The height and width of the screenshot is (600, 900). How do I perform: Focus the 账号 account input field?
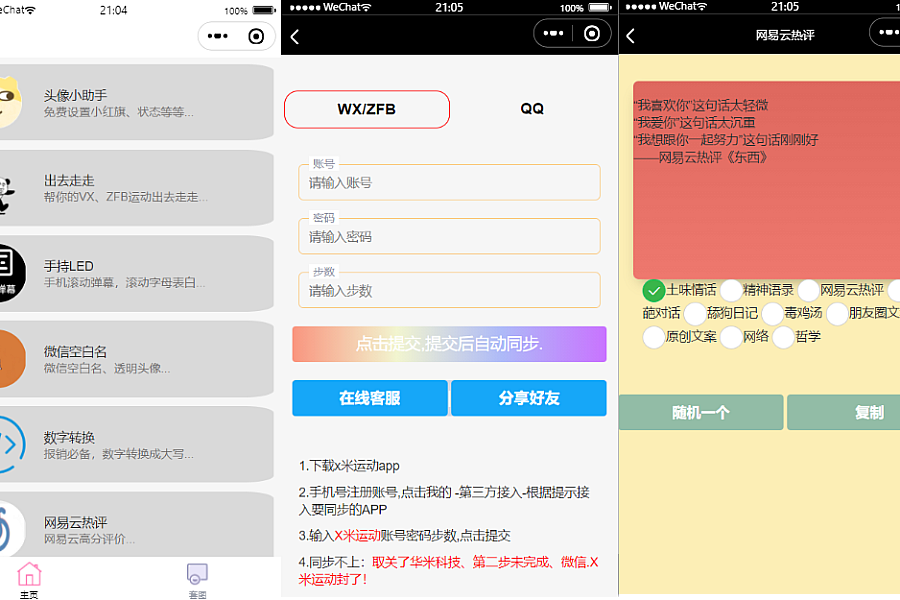[x=449, y=183]
